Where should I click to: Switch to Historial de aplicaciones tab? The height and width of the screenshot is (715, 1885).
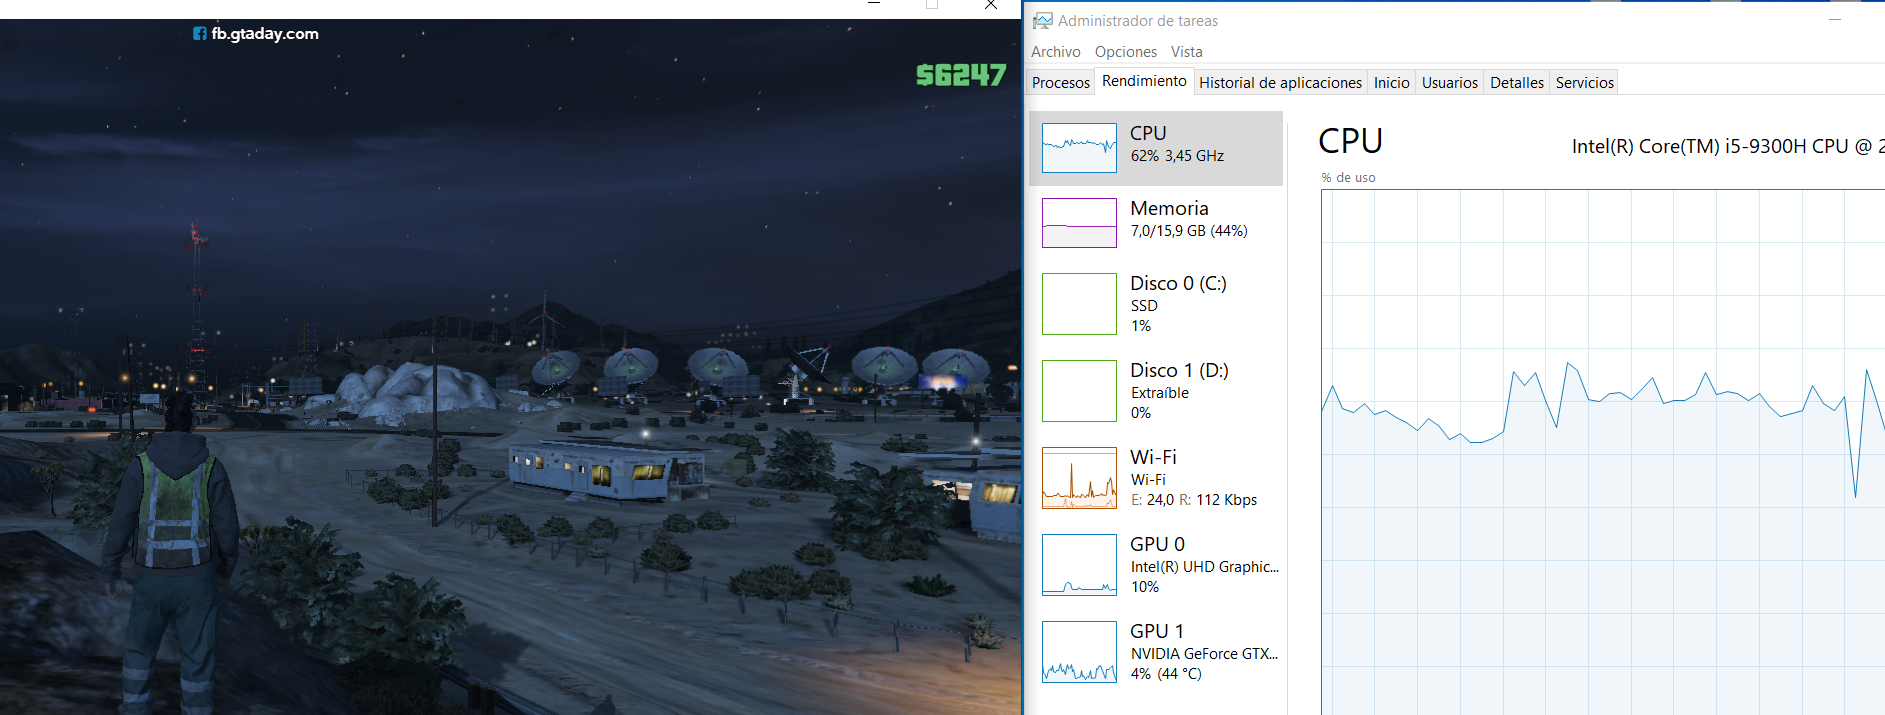(1280, 83)
